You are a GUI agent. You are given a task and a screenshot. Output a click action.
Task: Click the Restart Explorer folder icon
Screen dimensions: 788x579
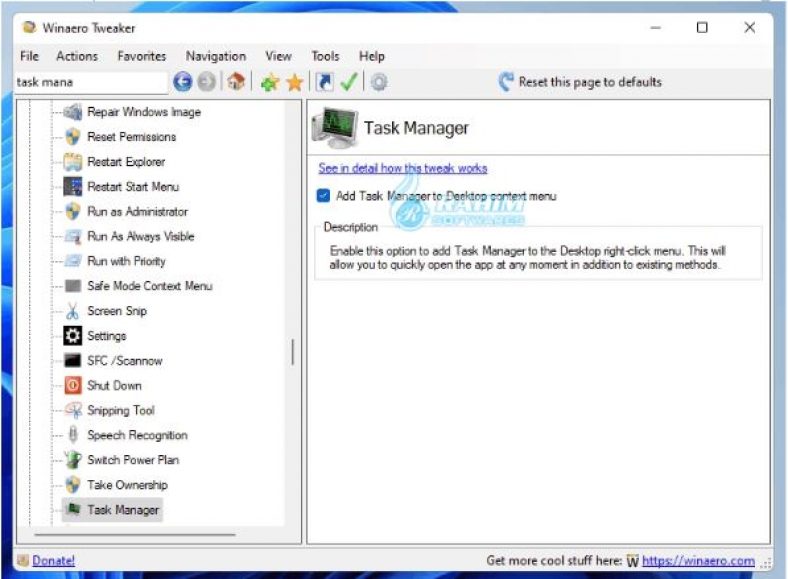(73, 161)
